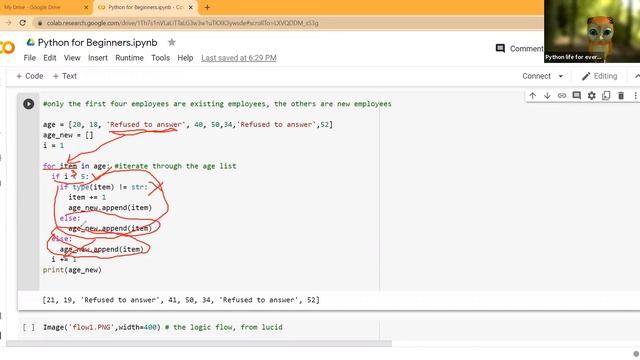This screenshot has width=640, height=360.
Task: Click the i = 1 line
Action: tap(53, 145)
